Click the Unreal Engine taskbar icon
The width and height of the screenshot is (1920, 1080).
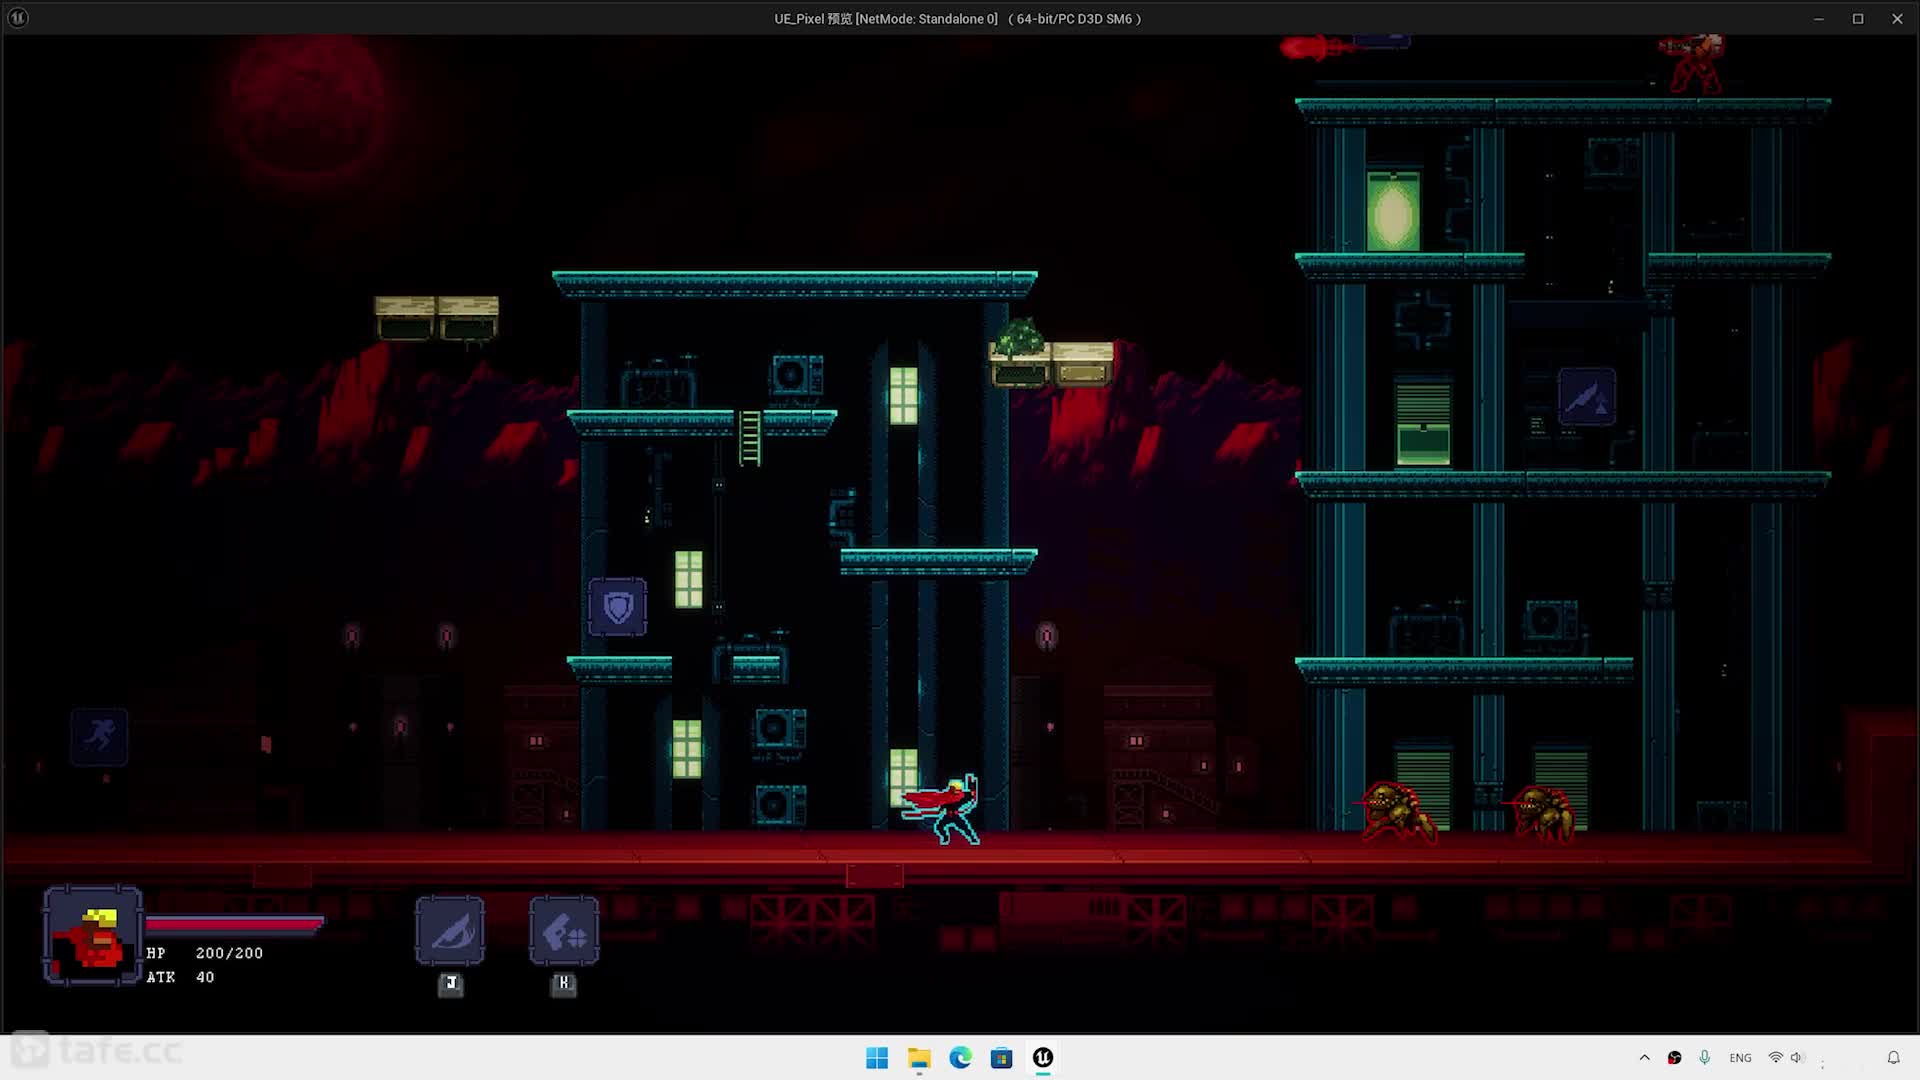pos(1043,1058)
